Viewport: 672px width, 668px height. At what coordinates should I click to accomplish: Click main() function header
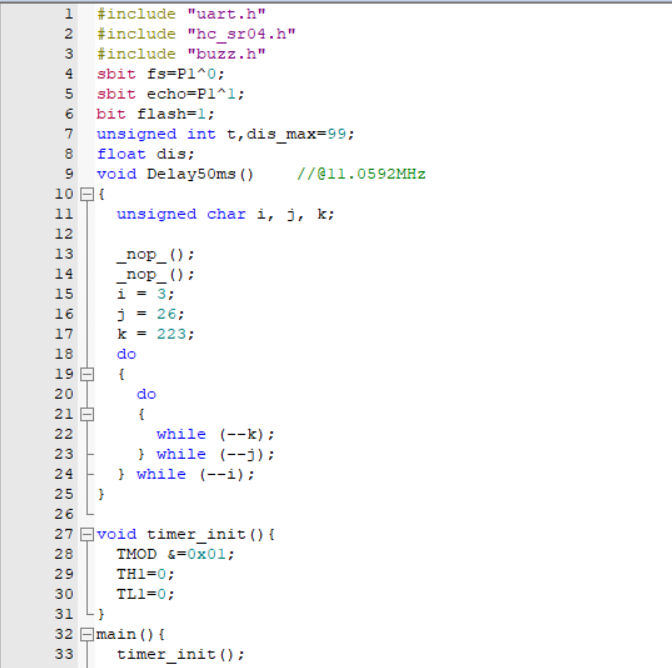(x=130, y=634)
